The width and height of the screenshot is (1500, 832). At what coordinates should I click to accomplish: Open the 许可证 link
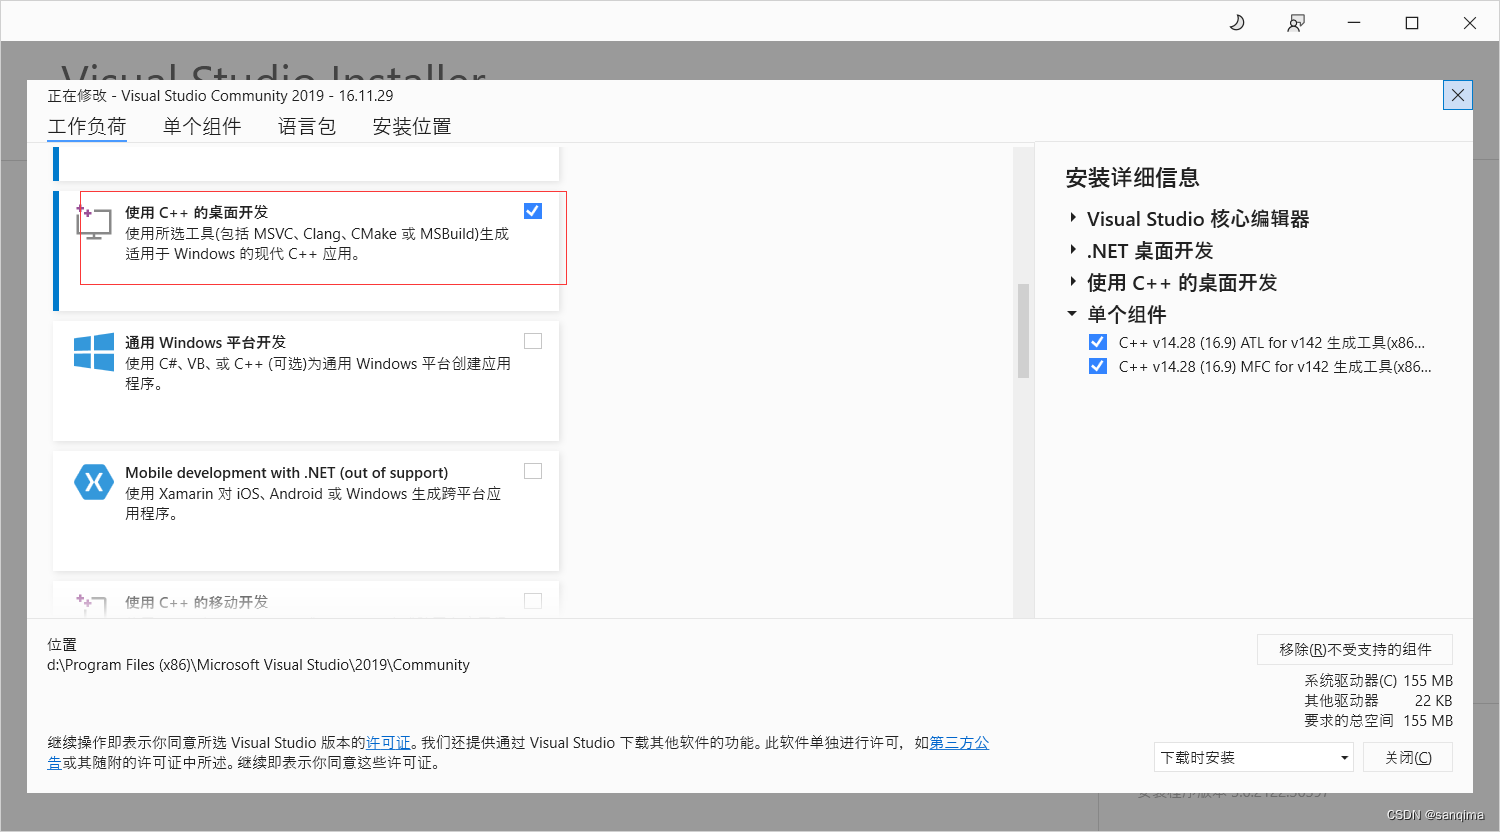(x=388, y=743)
